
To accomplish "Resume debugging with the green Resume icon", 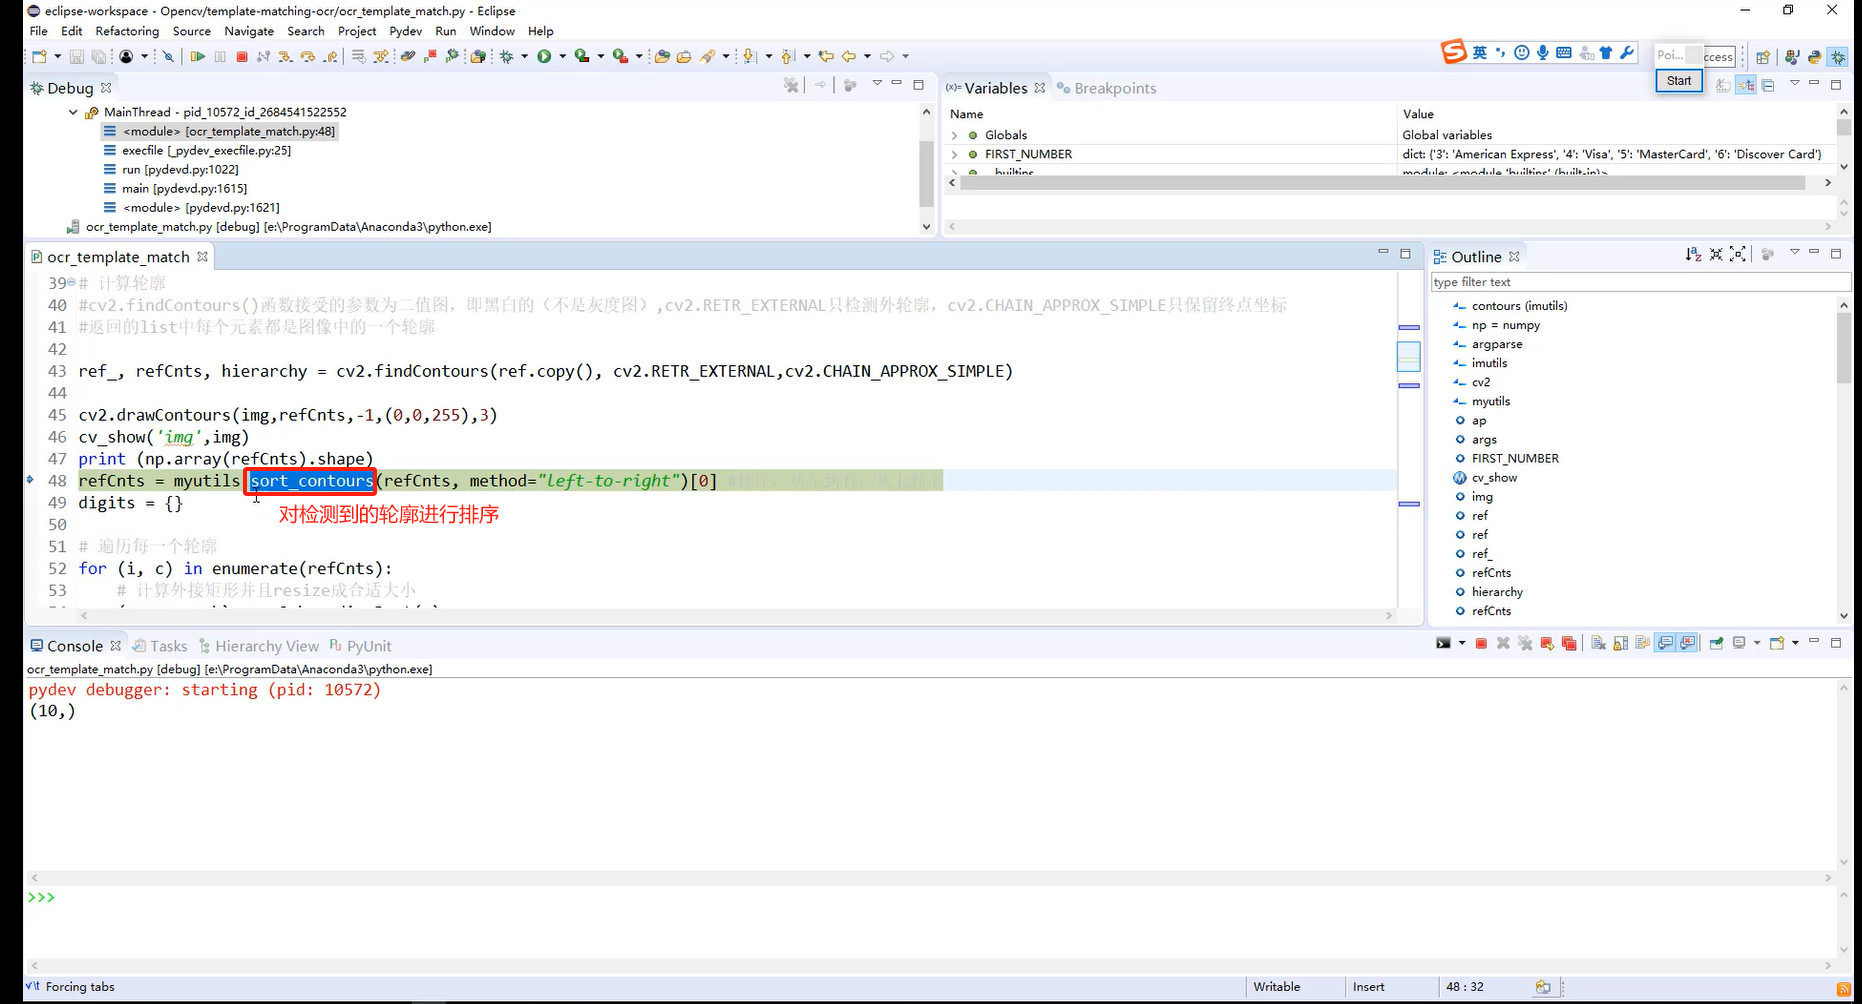I will coord(197,56).
